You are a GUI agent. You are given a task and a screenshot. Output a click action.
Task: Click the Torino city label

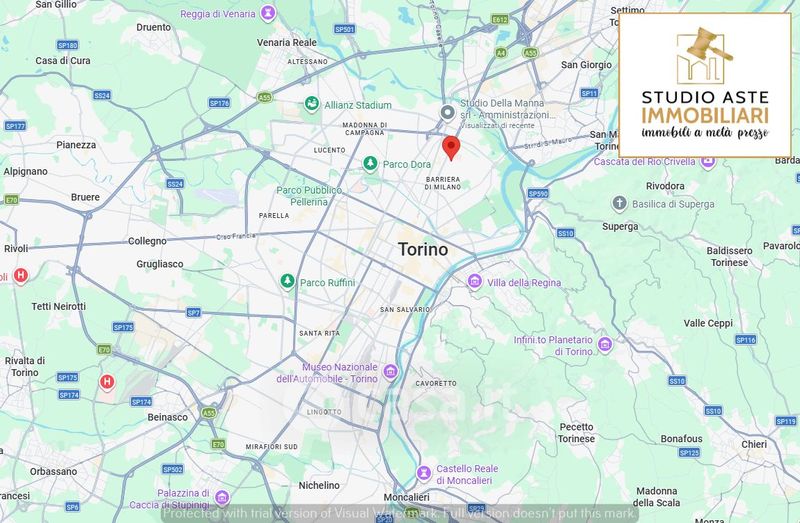coord(423,250)
